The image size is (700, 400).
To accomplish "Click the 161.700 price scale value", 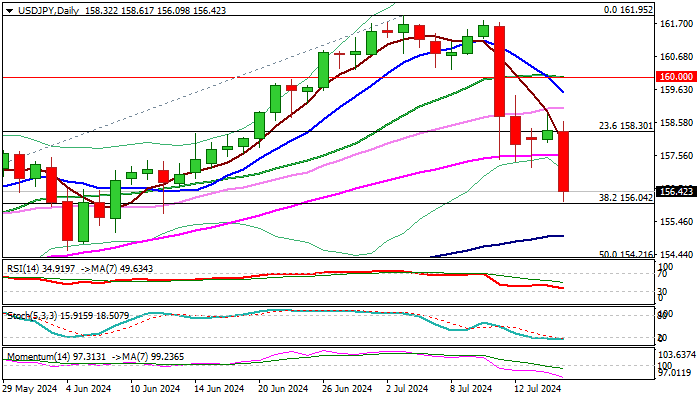I will click(676, 23).
